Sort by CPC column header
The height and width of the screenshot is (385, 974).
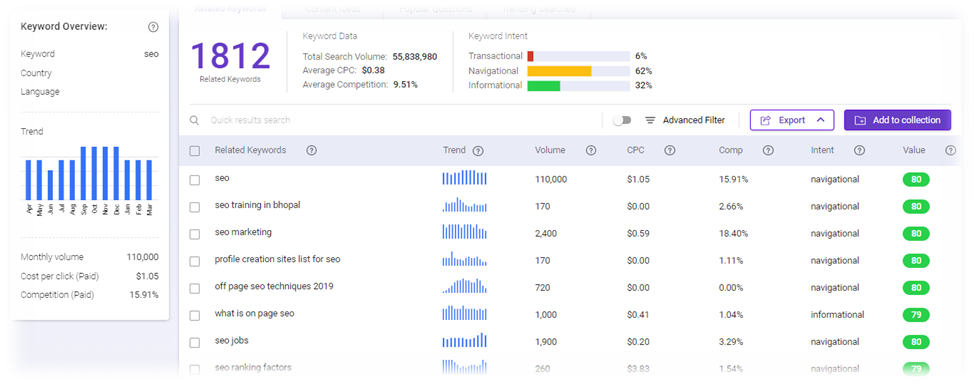point(635,150)
